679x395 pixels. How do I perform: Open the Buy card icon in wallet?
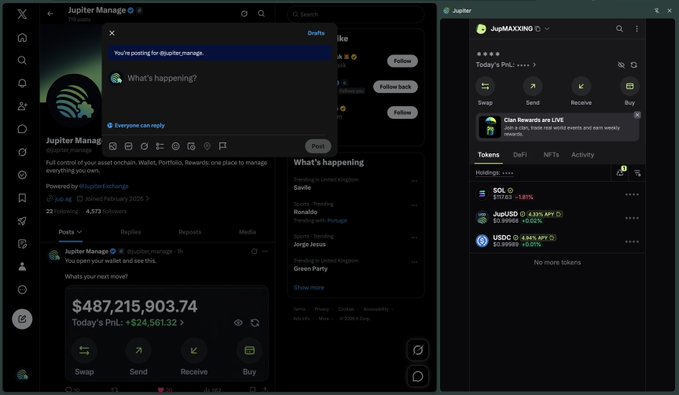(x=630, y=87)
